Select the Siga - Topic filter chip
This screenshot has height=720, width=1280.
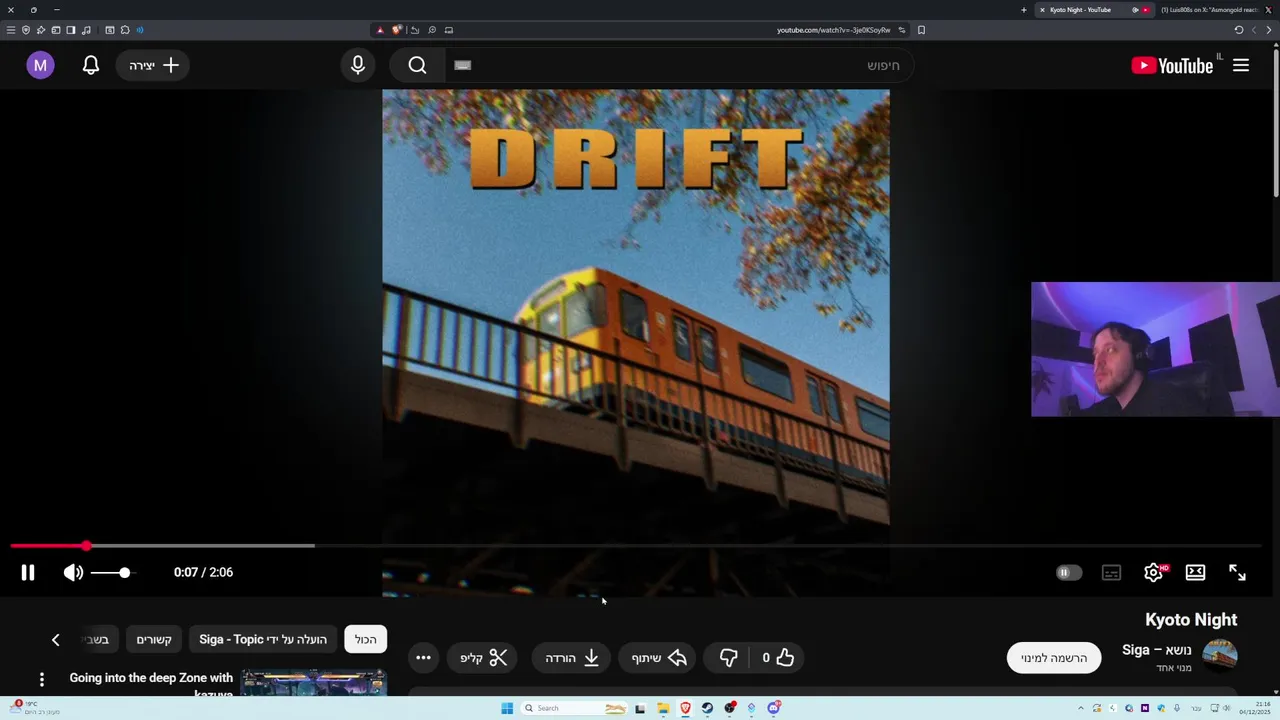point(263,639)
